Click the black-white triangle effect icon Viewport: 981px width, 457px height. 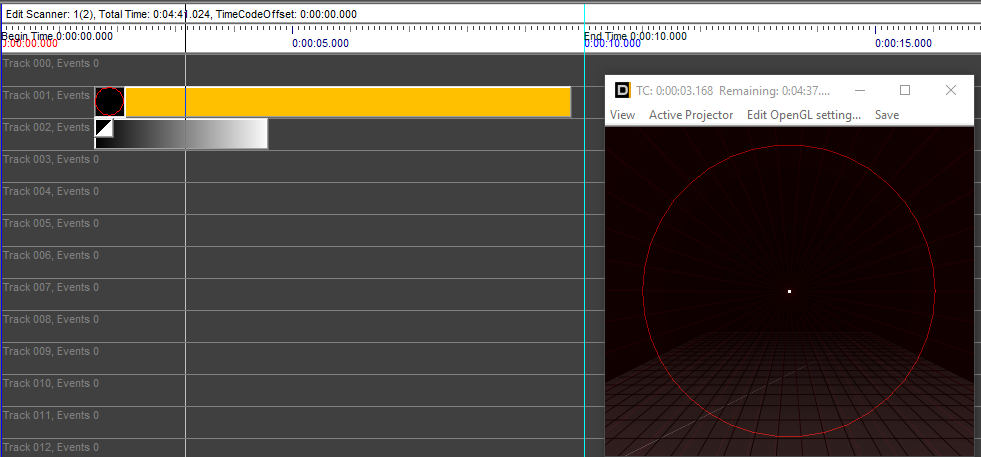[104, 128]
